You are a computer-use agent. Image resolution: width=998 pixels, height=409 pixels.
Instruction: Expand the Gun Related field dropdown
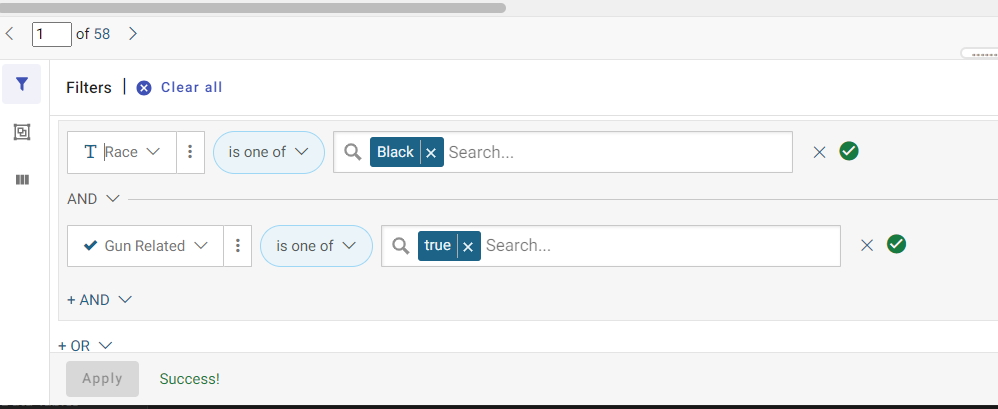pos(145,246)
